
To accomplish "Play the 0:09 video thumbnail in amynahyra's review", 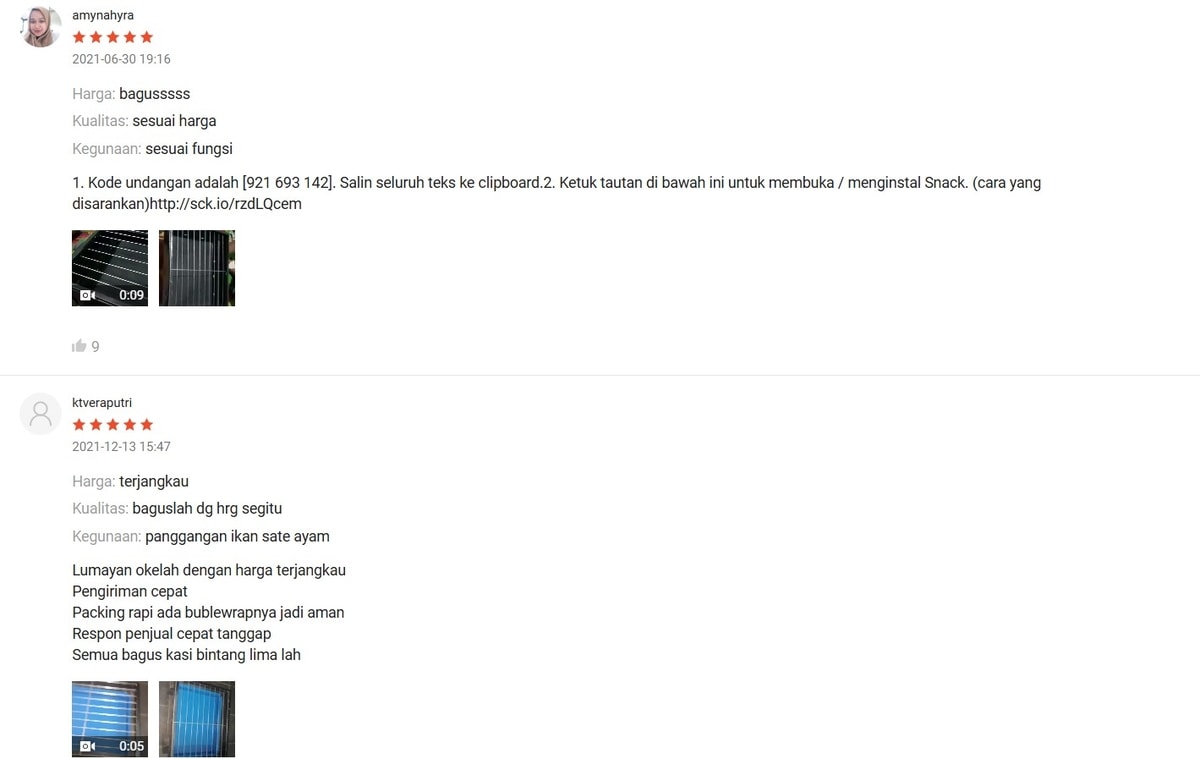I will click(x=110, y=268).
